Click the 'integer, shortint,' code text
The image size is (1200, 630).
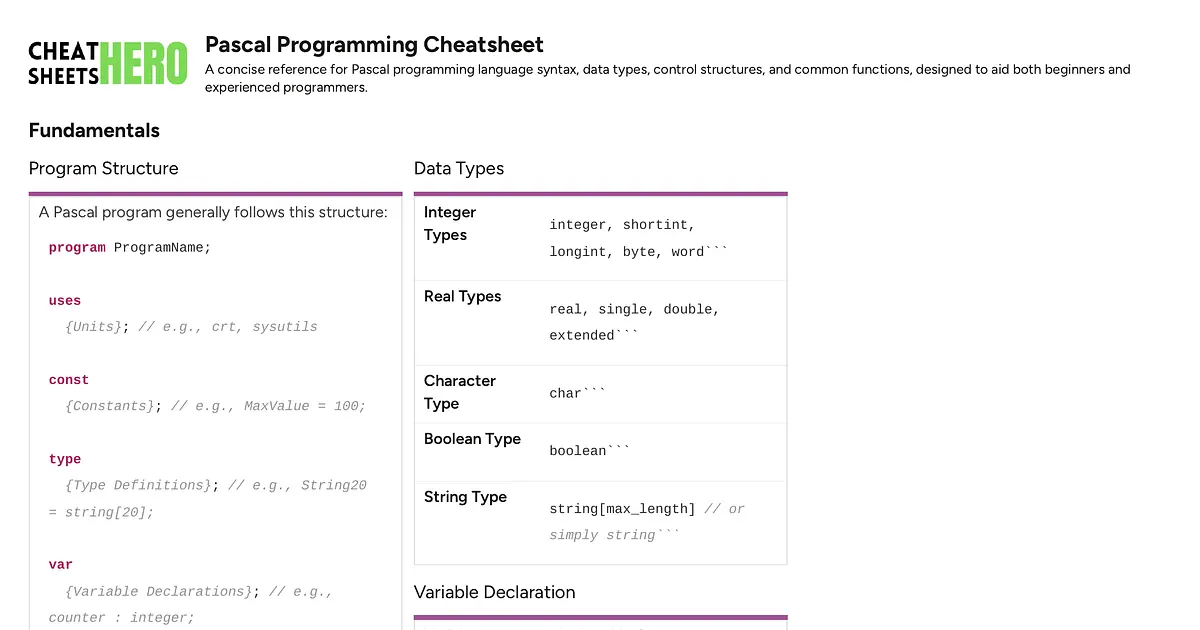622,225
